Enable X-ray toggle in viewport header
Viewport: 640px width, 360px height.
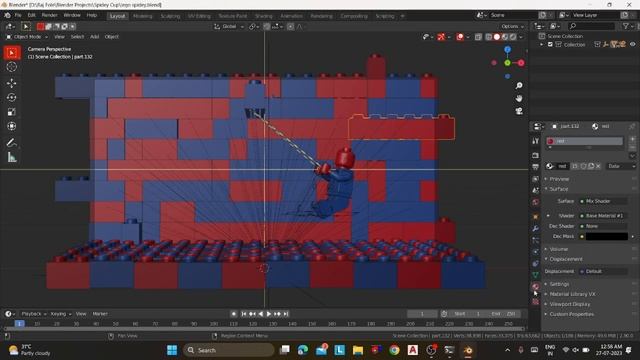(478, 37)
